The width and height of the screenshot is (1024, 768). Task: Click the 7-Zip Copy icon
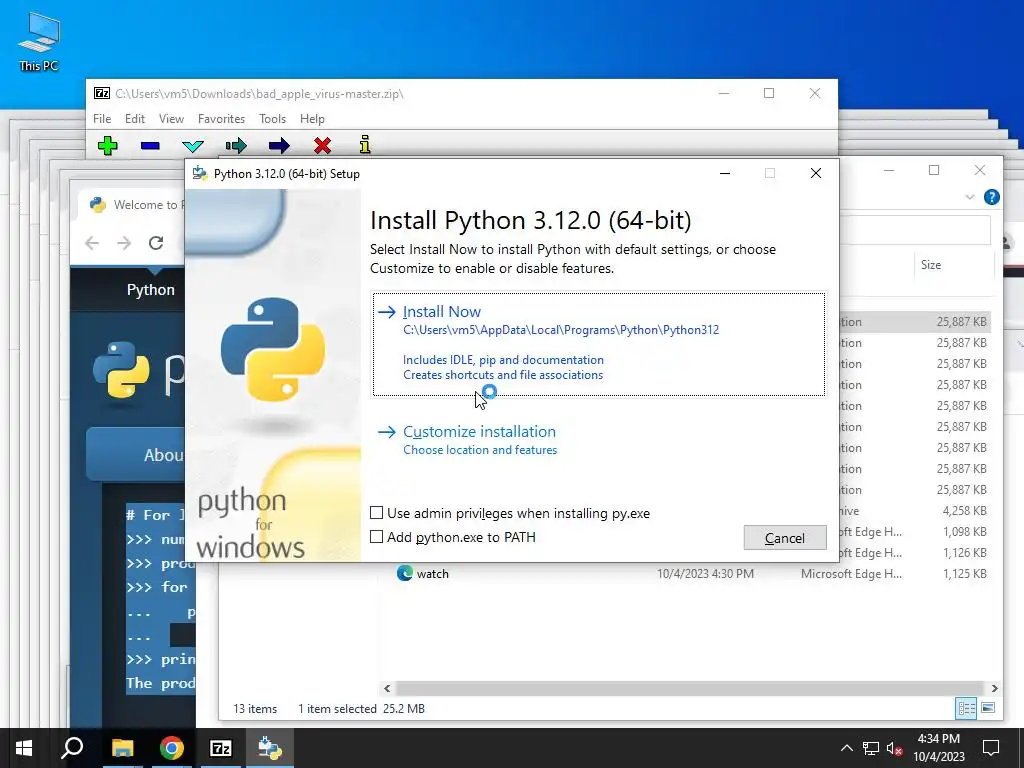coord(236,145)
